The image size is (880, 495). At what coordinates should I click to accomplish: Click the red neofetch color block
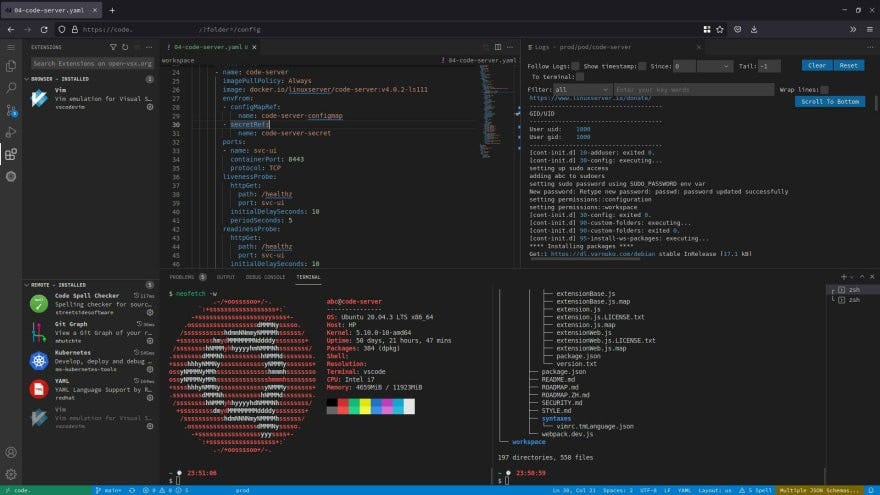click(x=343, y=406)
